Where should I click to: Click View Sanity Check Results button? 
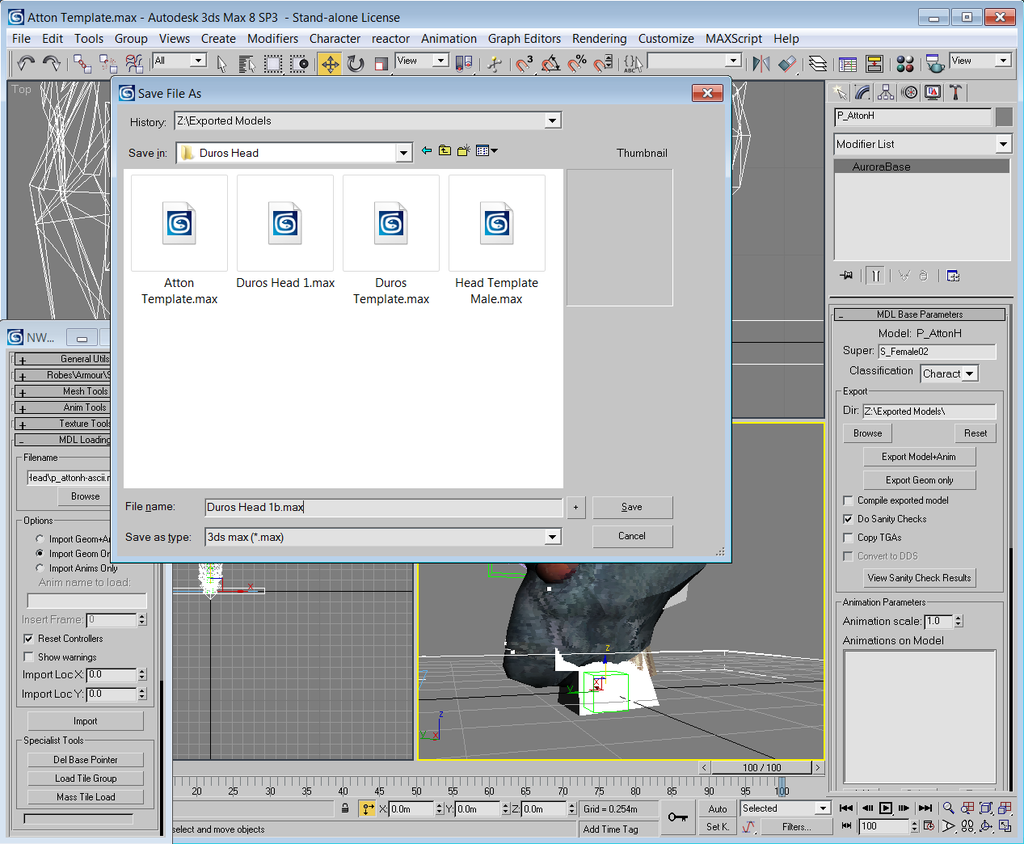tap(919, 577)
